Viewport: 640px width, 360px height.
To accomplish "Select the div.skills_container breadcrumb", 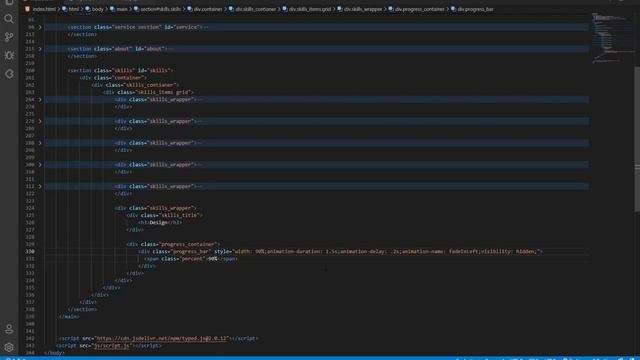I will (x=252, y=9).
